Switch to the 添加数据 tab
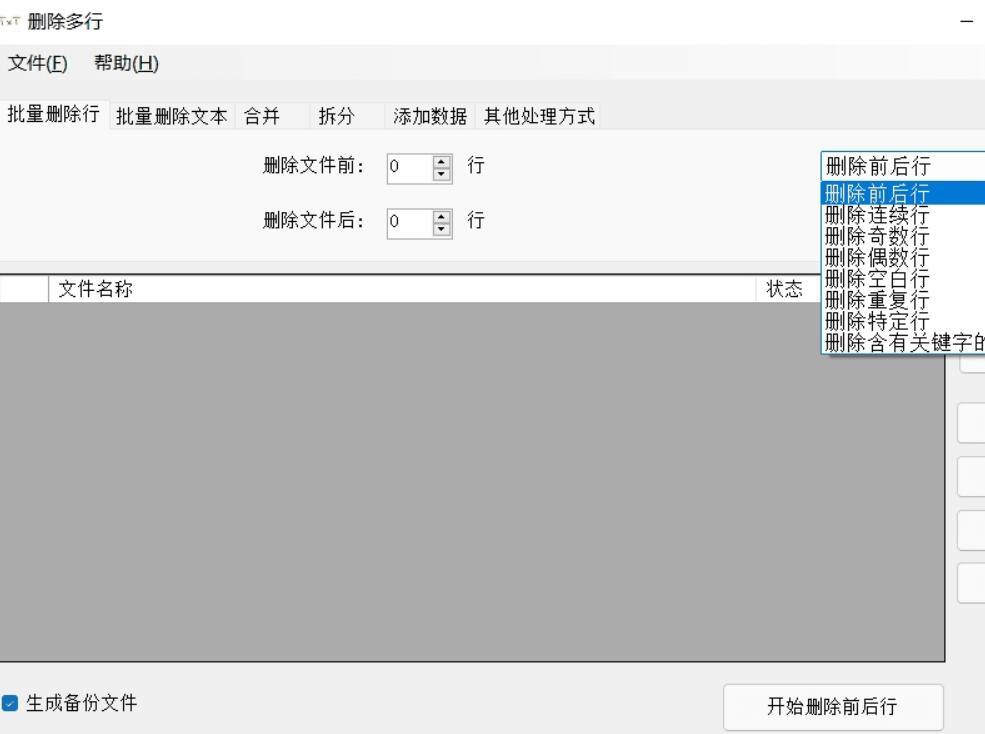Viewport: 985px width, 734px height. (x=430, y=116)
